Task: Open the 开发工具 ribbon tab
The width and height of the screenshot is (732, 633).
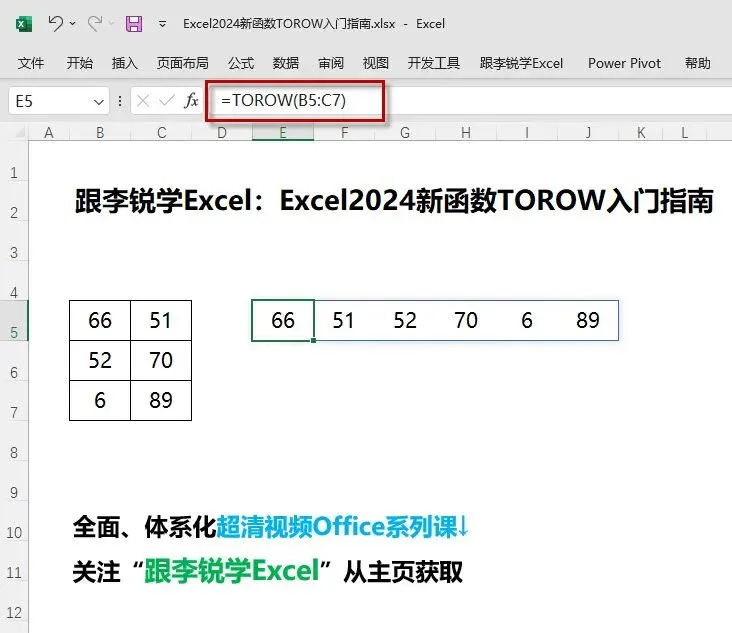Action: (x=434, y=63)
